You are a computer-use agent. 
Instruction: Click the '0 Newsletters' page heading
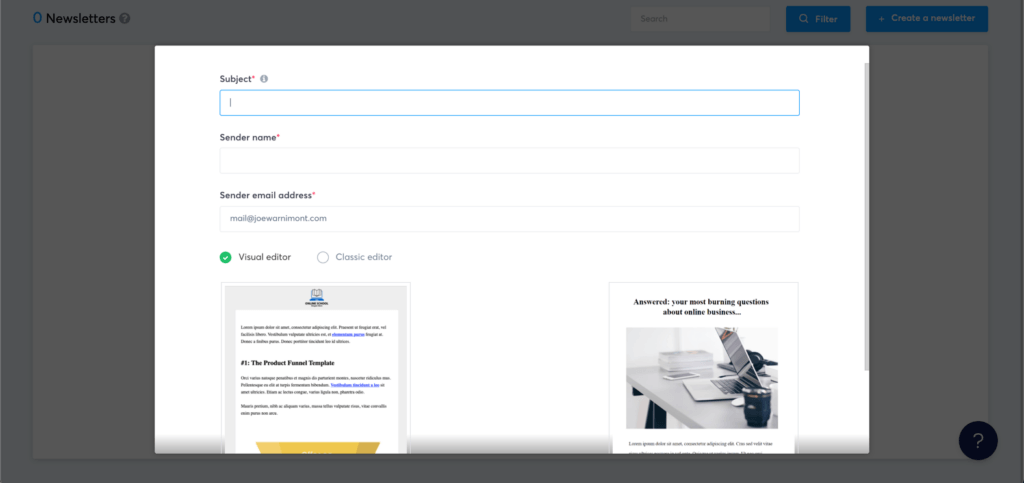point(74,19)
